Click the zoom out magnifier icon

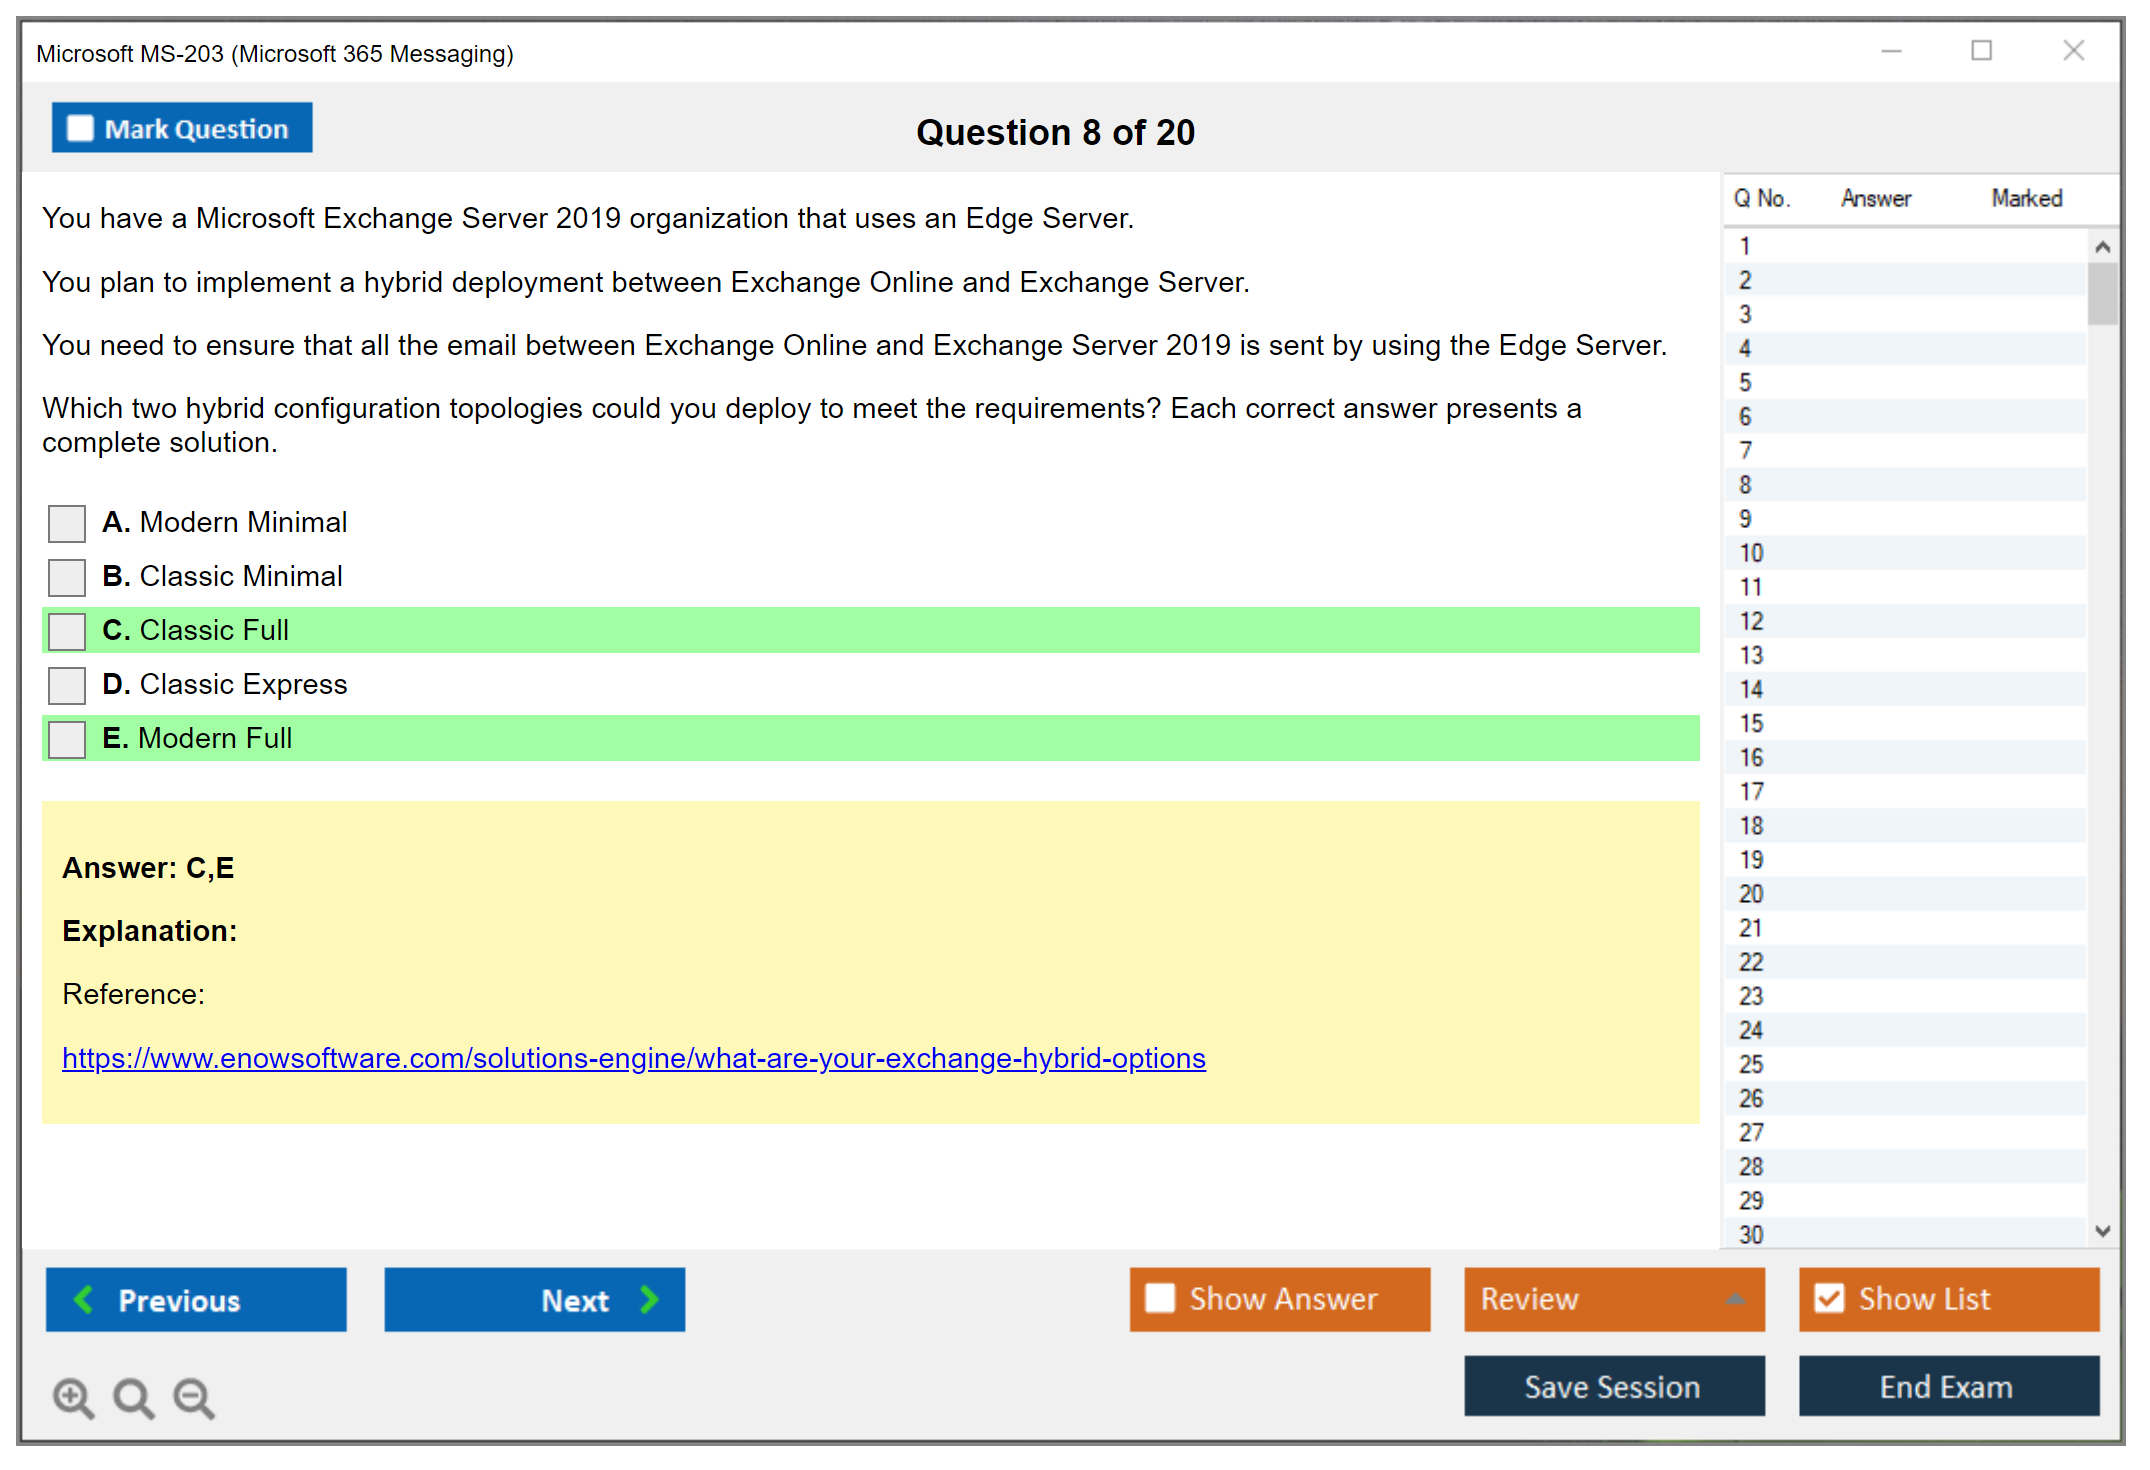[x=193, y=1397]
